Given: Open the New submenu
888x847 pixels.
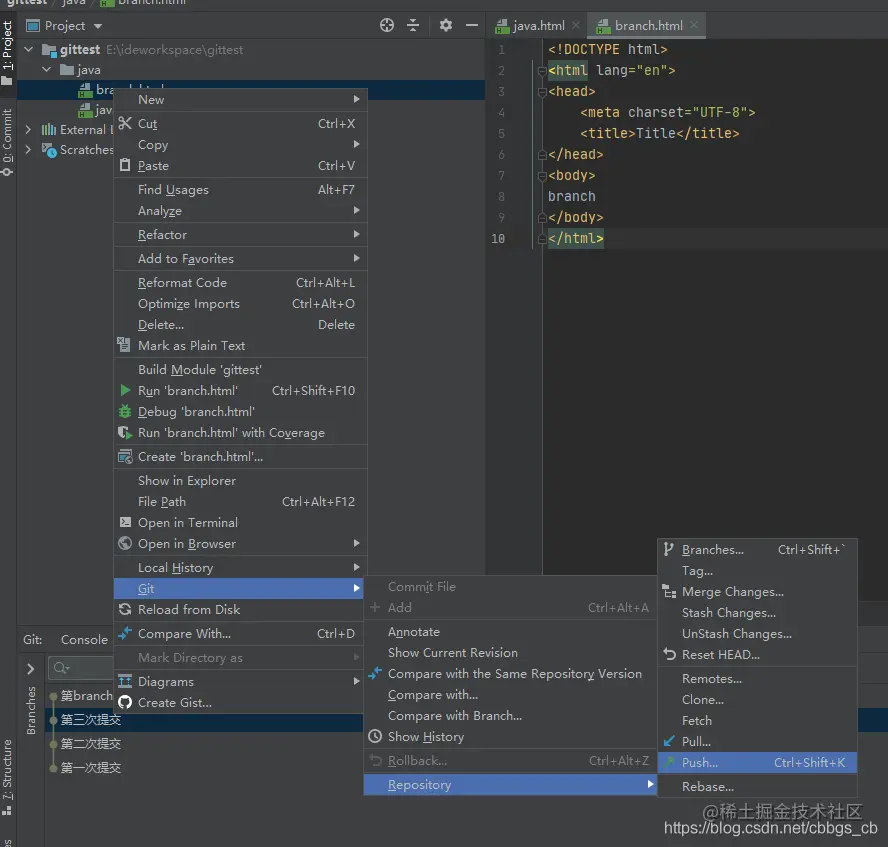Looking at the screenshot, I should [241, 100].
